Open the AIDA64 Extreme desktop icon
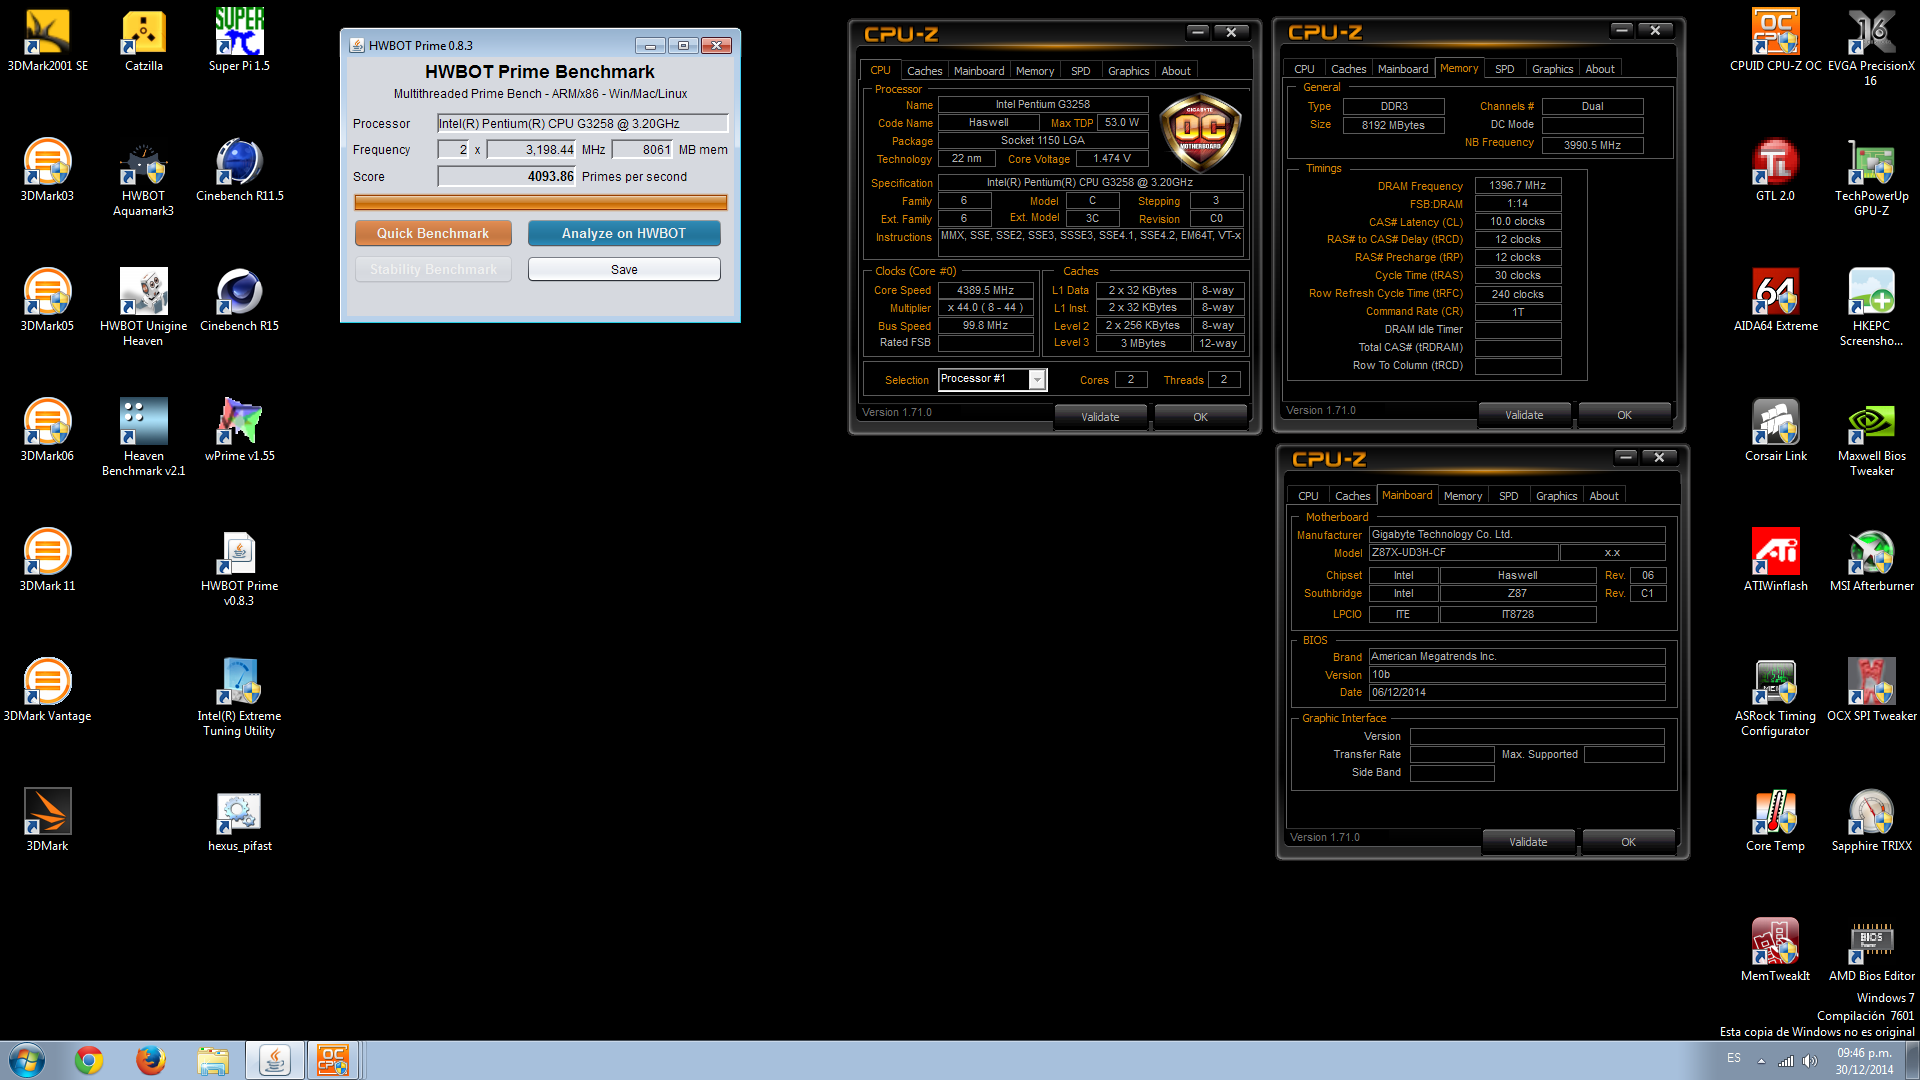1920x1080 pixels. click(1775, 300)
